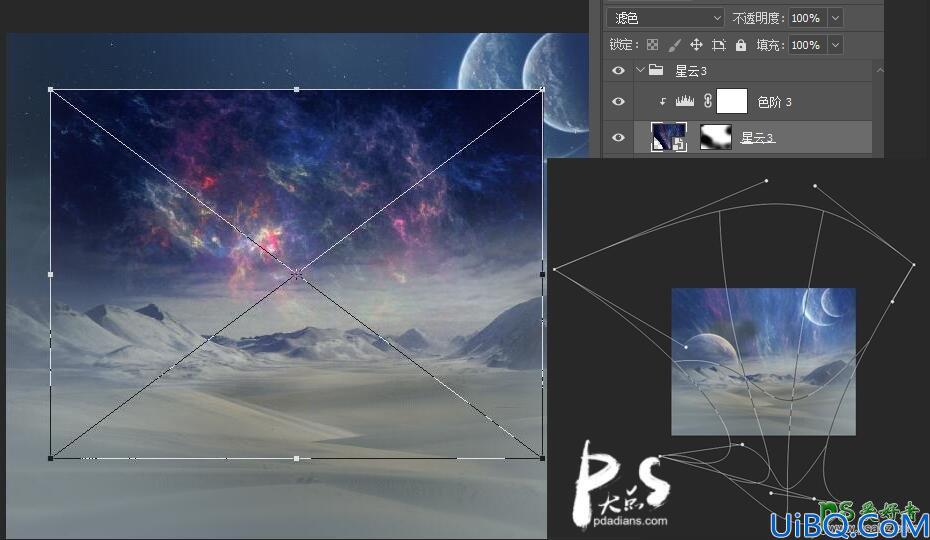Grab the bottom-right transform corner handle
The height and width of the screenshot is (540, 930).
(542, 458)
